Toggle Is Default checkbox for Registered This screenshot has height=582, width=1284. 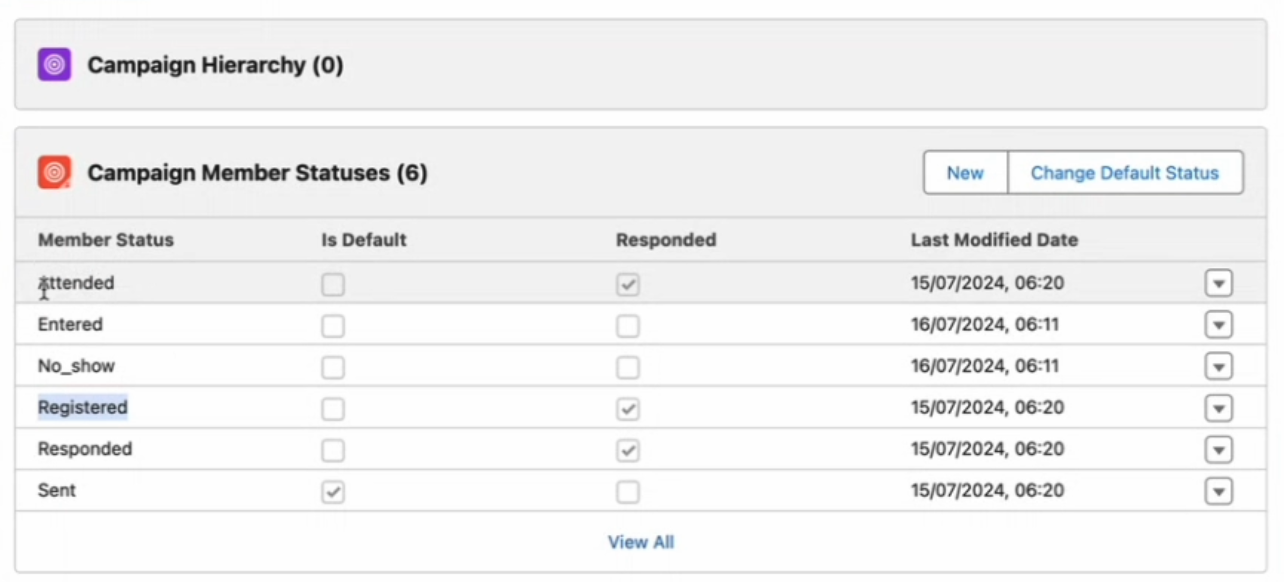click(x=333, y=409)
